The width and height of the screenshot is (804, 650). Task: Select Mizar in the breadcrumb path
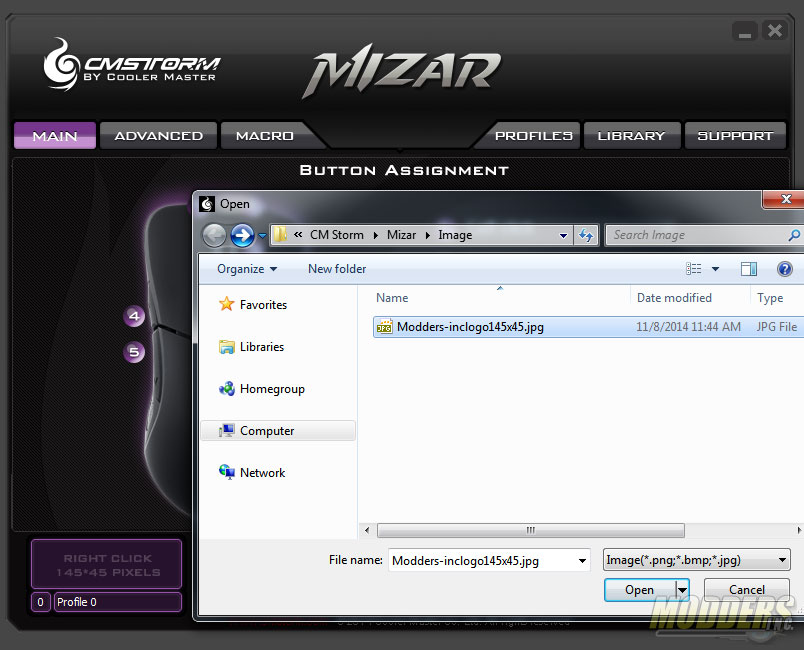(x=401, y=235)
